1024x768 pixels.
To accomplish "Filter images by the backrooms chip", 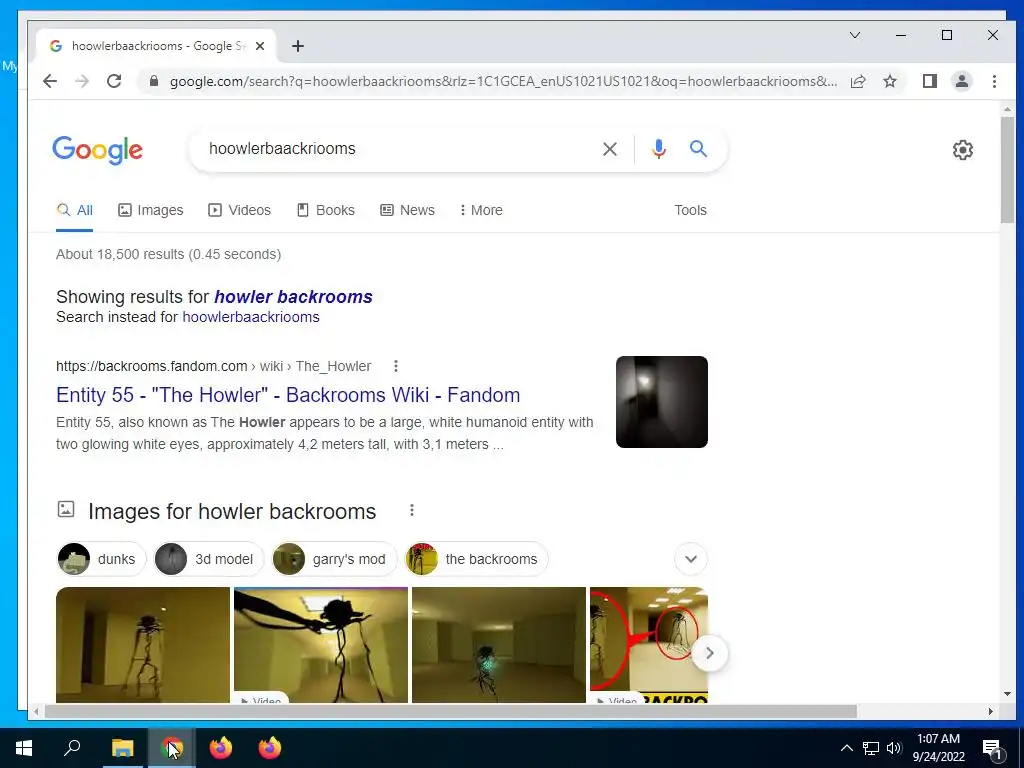I will click(477, 559).
